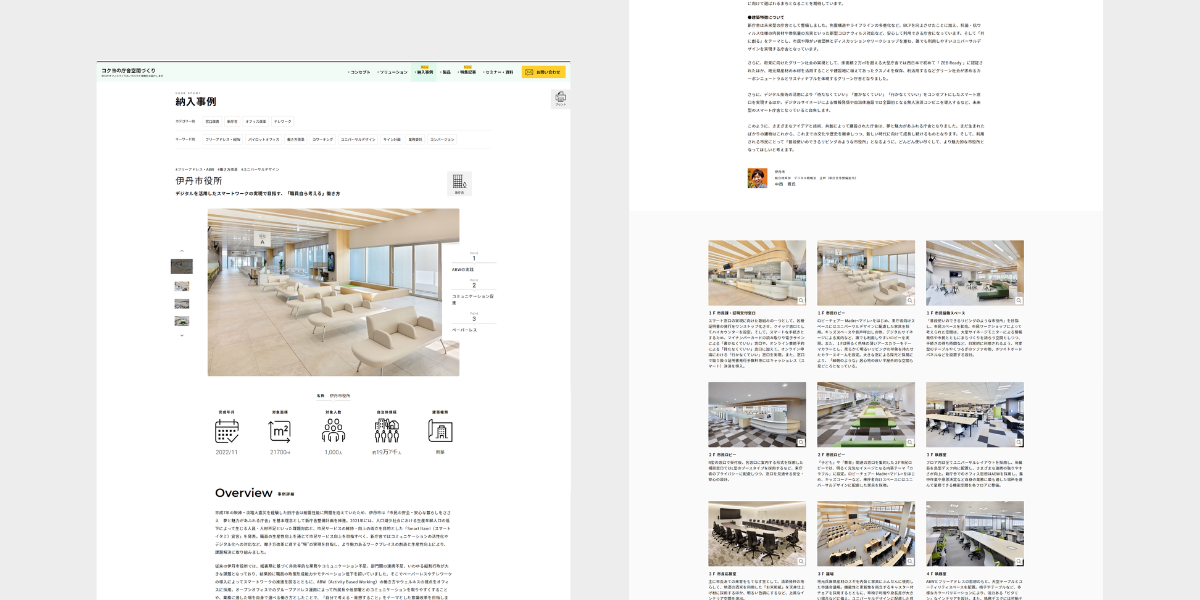Click the 納入事例 page title
Screen dimensions: 1200x600
(x=195, y=101)
